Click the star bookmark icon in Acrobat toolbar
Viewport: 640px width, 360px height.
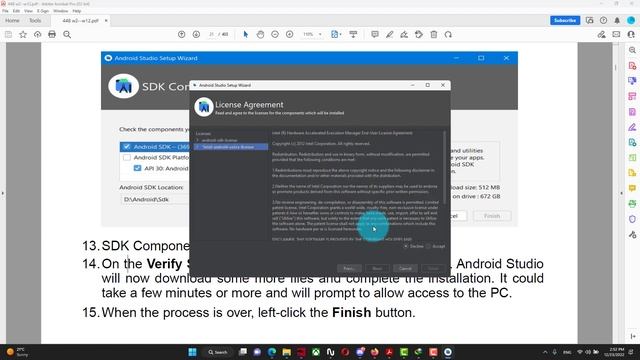click(x=23, y=35)
